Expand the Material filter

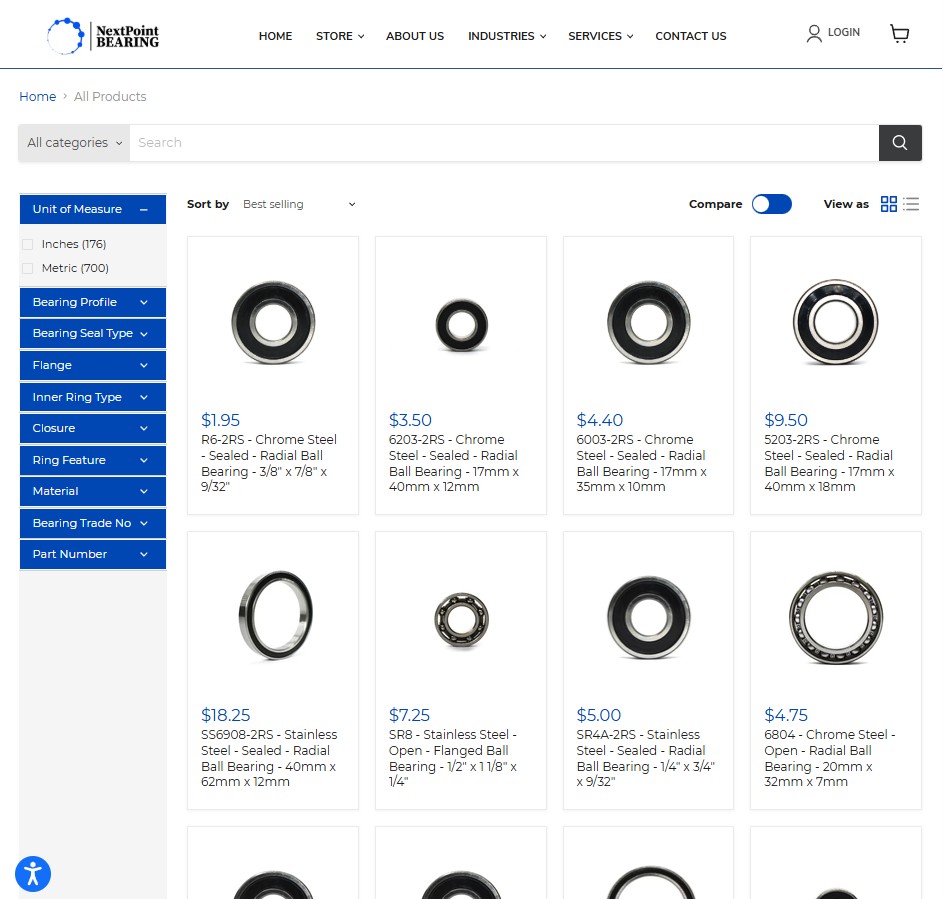point(93,491)
